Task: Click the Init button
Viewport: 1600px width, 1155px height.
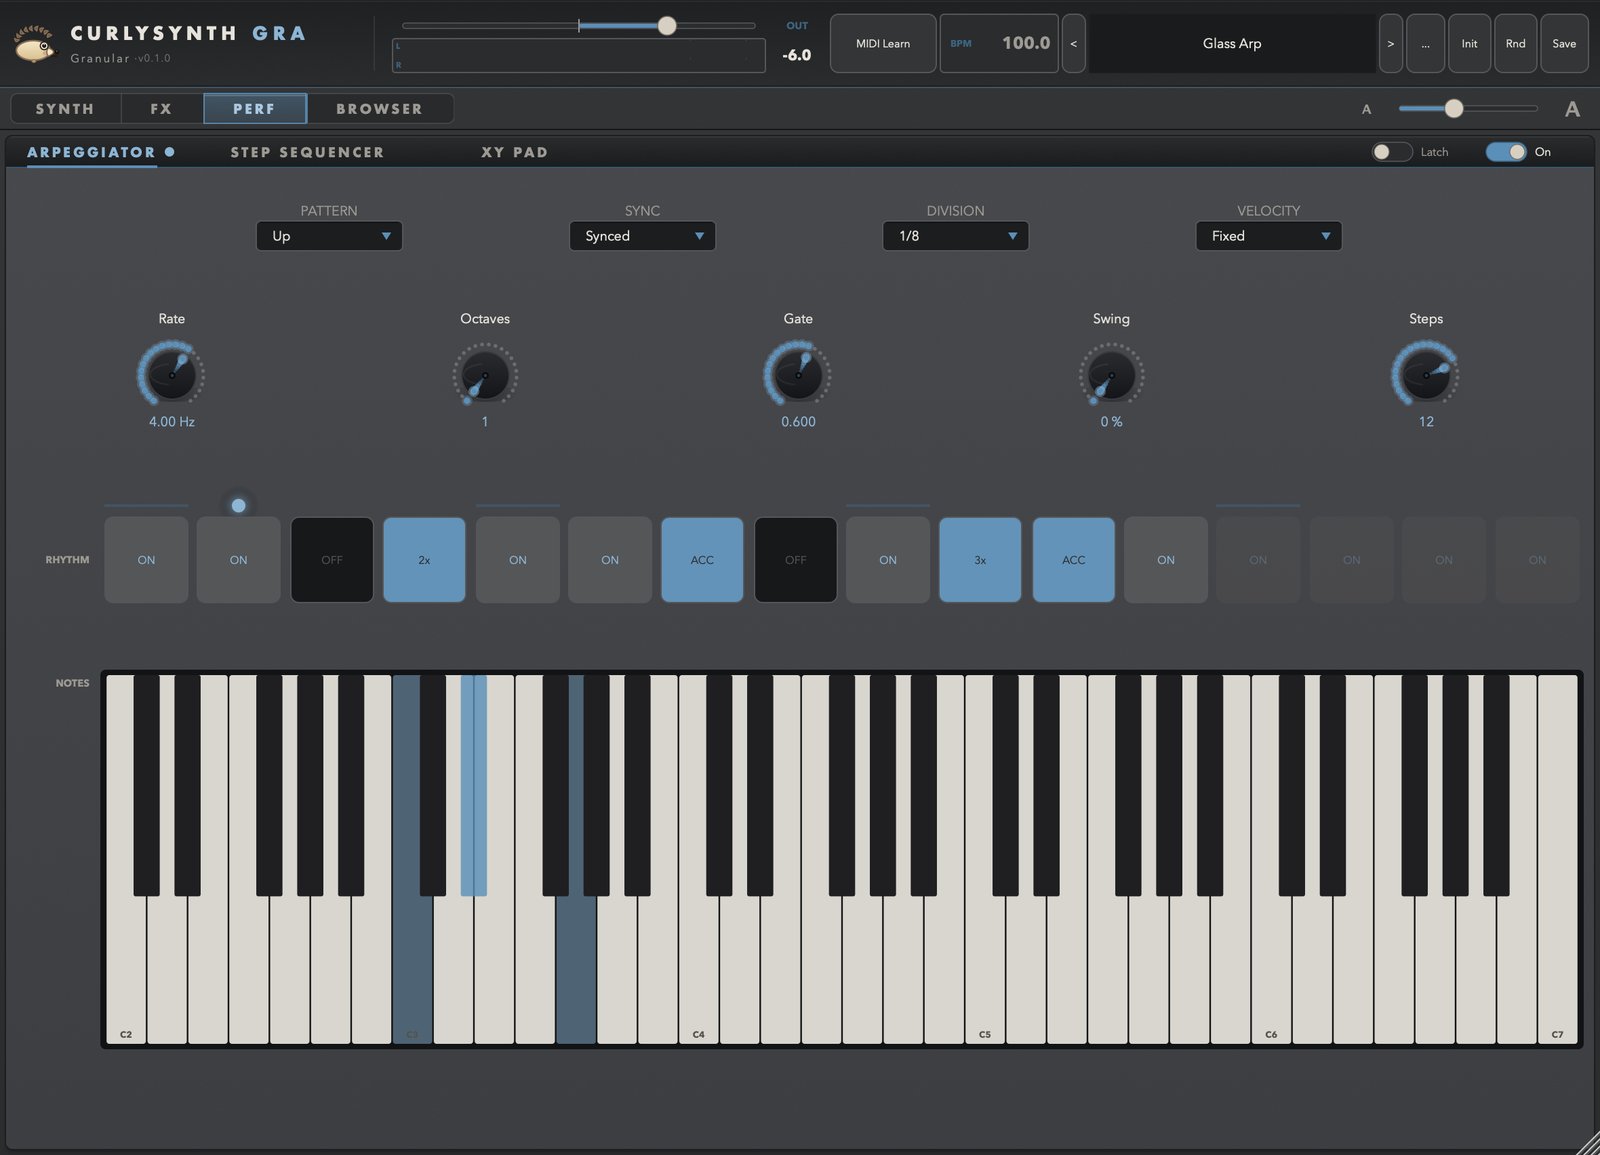Action: 1469,44
